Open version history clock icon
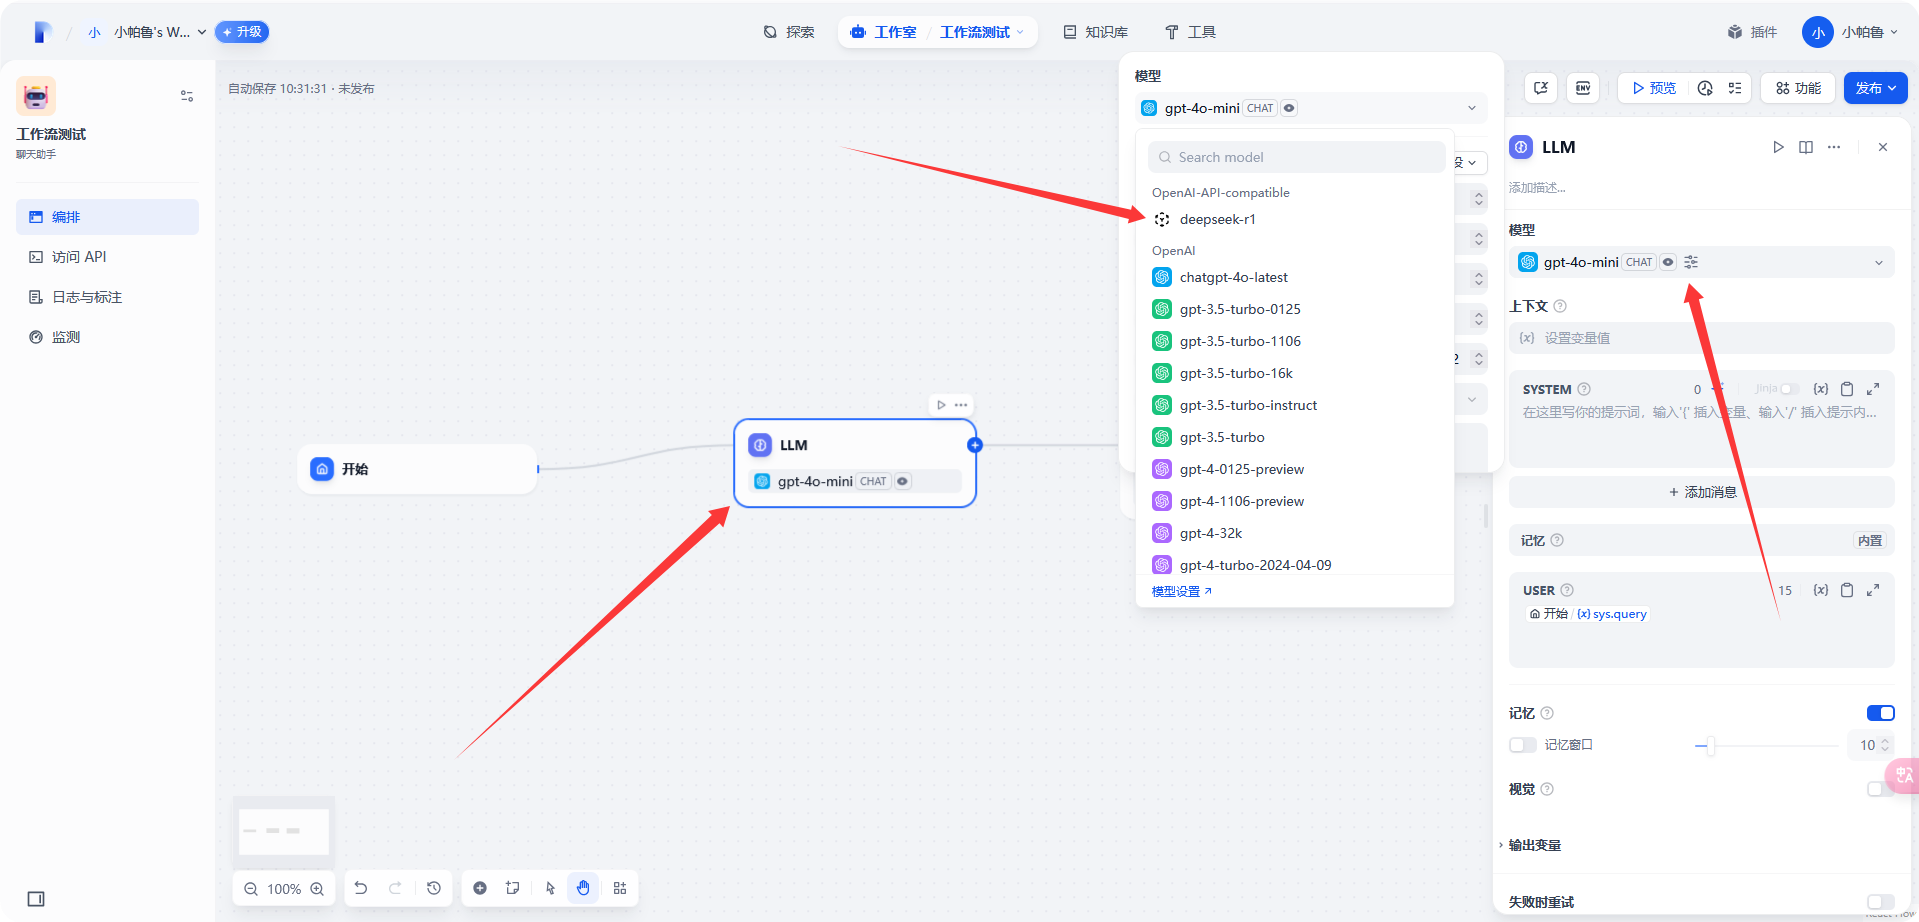This screenshot has height=922, width=1919. [x=434, y=888]
